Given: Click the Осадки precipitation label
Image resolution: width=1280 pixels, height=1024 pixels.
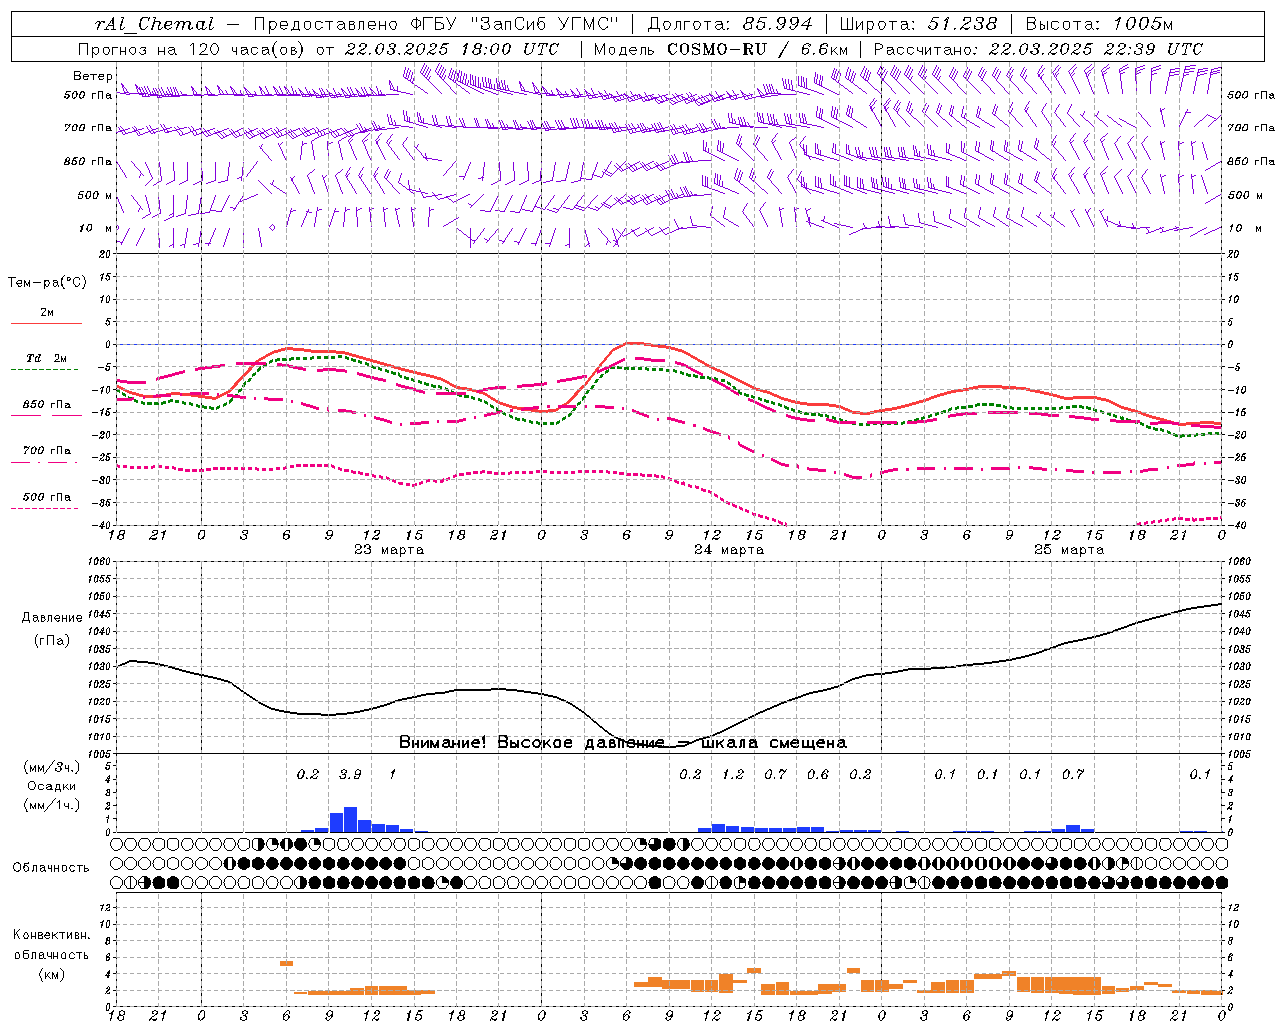Looking at the screenshot, I should click(51, 786).
